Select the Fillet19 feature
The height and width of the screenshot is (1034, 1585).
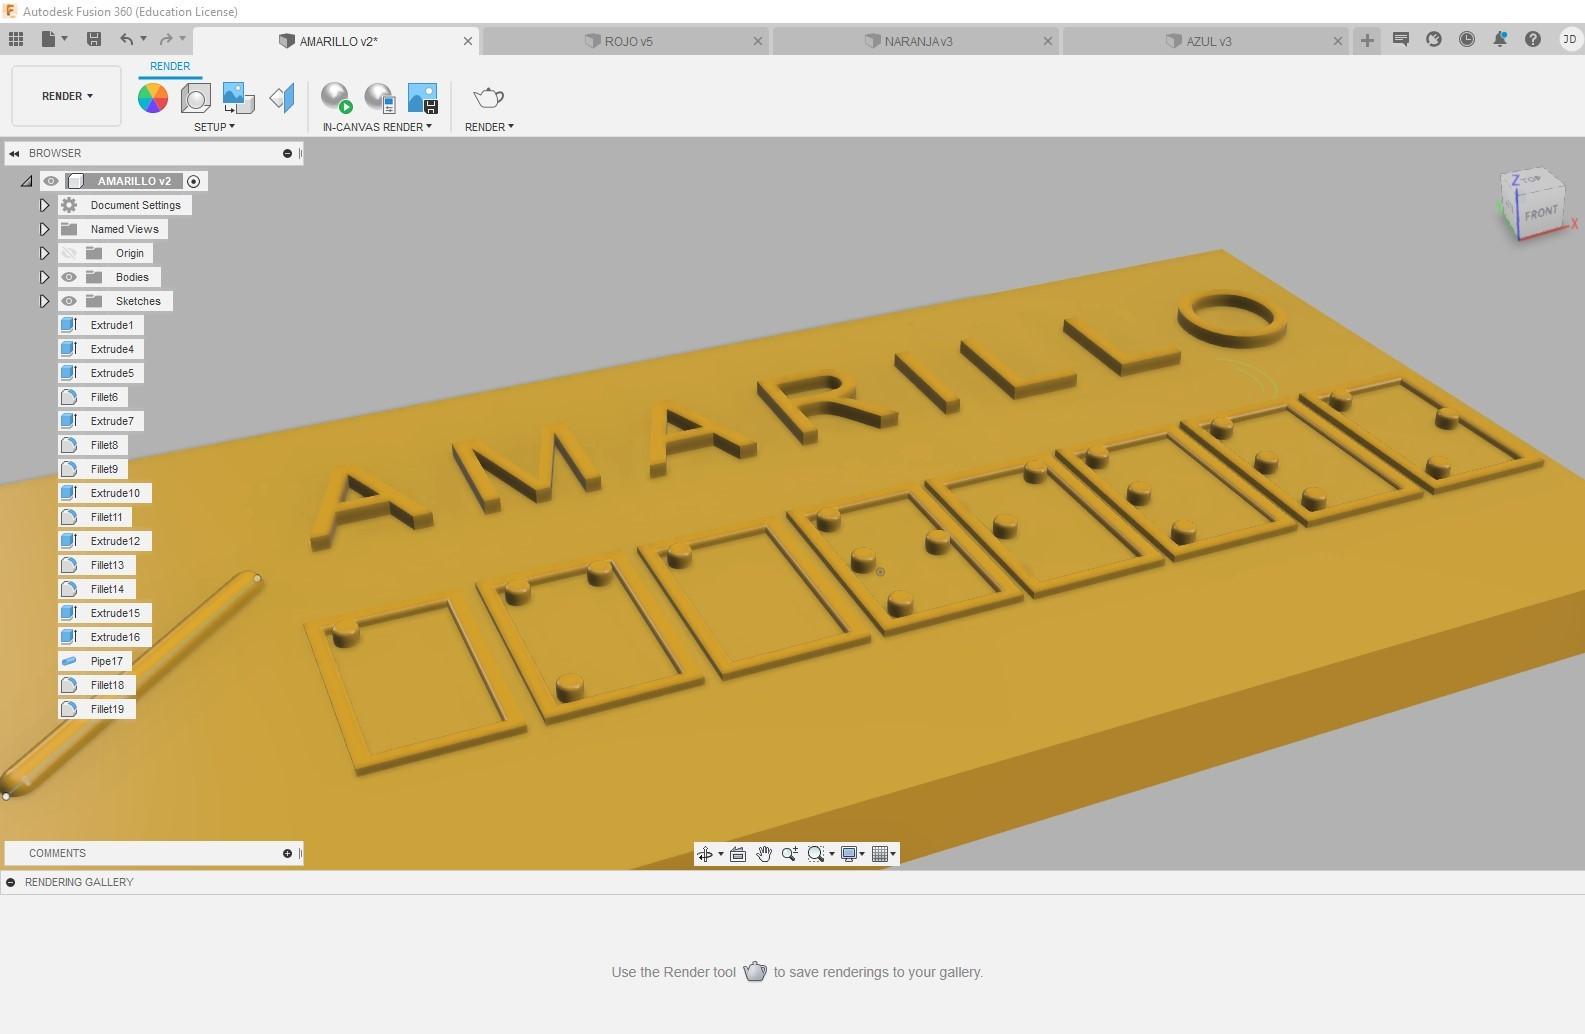96,709
